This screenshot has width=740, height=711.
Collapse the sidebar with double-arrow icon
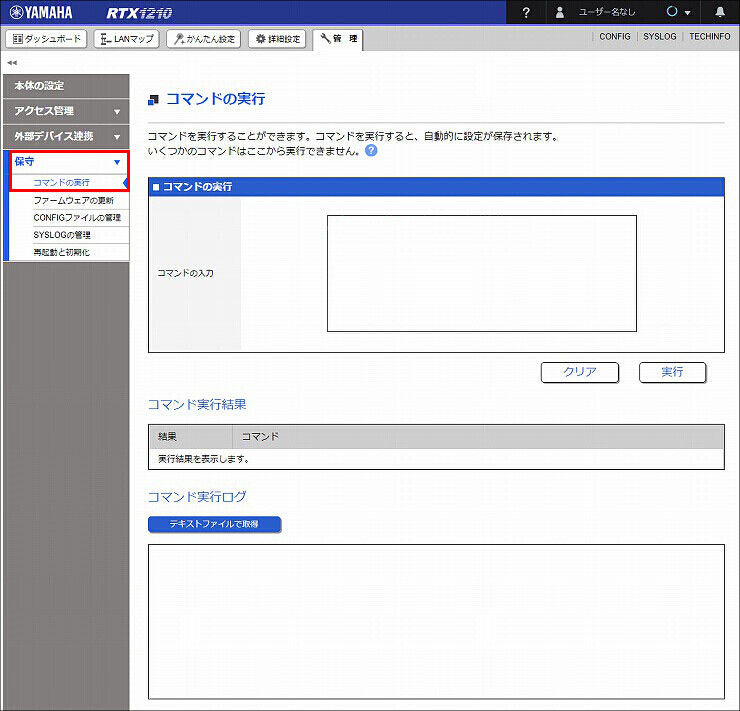[x=12, y=62]
